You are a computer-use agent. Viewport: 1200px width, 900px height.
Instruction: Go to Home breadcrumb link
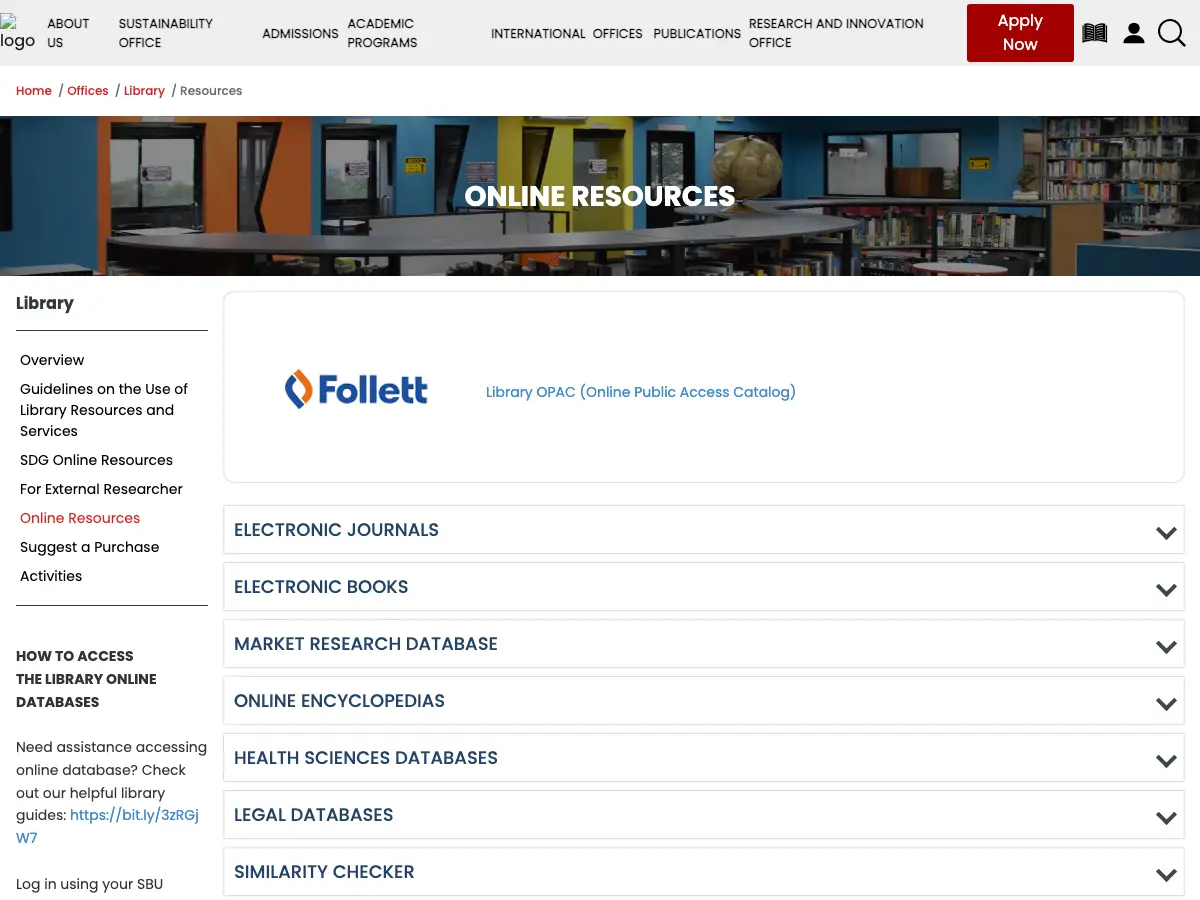(34, 91)
